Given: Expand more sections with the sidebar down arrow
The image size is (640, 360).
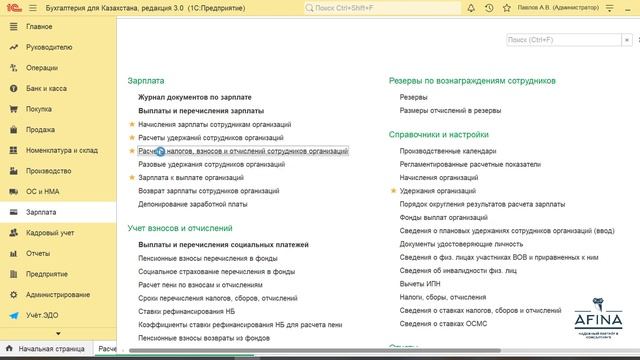Looking at the screenshot, I should point(58,333).
